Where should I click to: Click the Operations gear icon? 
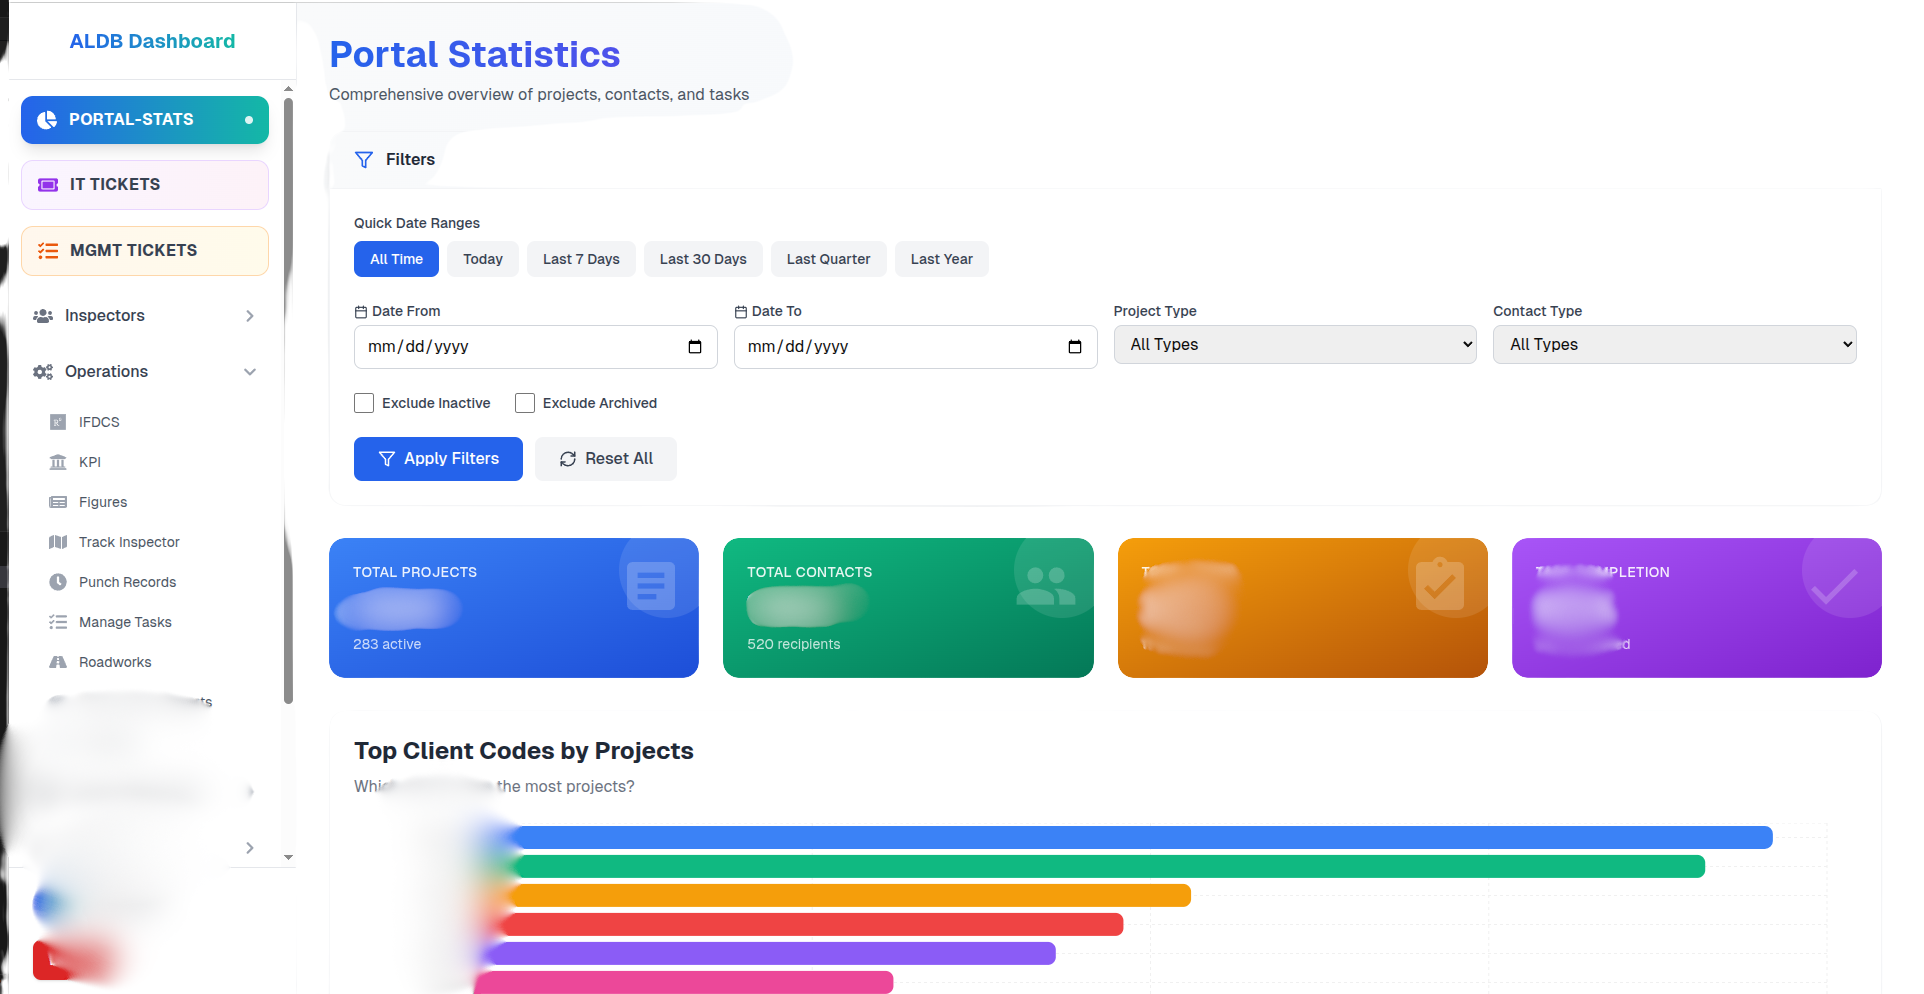pos(42,371)
